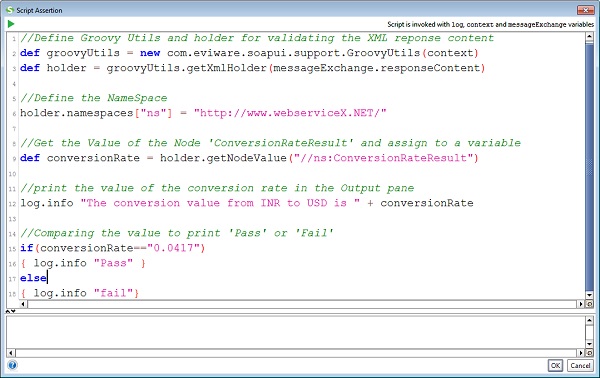This screenshot has width=600, height=378.
Task: Run the assertion script with green play icon
Action: (x=11, y=24)
